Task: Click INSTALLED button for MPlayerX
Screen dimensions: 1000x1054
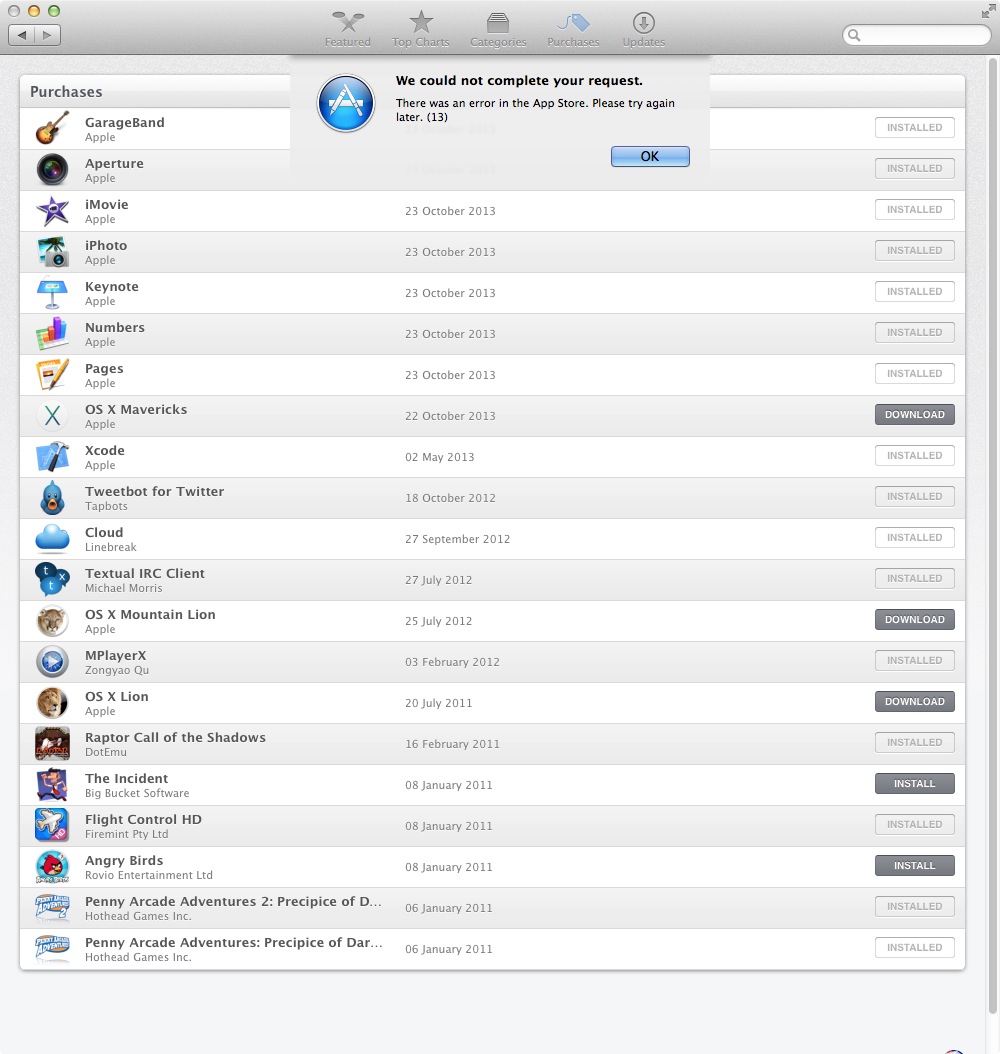Action: pyautogui.click(x=915, y=661)
